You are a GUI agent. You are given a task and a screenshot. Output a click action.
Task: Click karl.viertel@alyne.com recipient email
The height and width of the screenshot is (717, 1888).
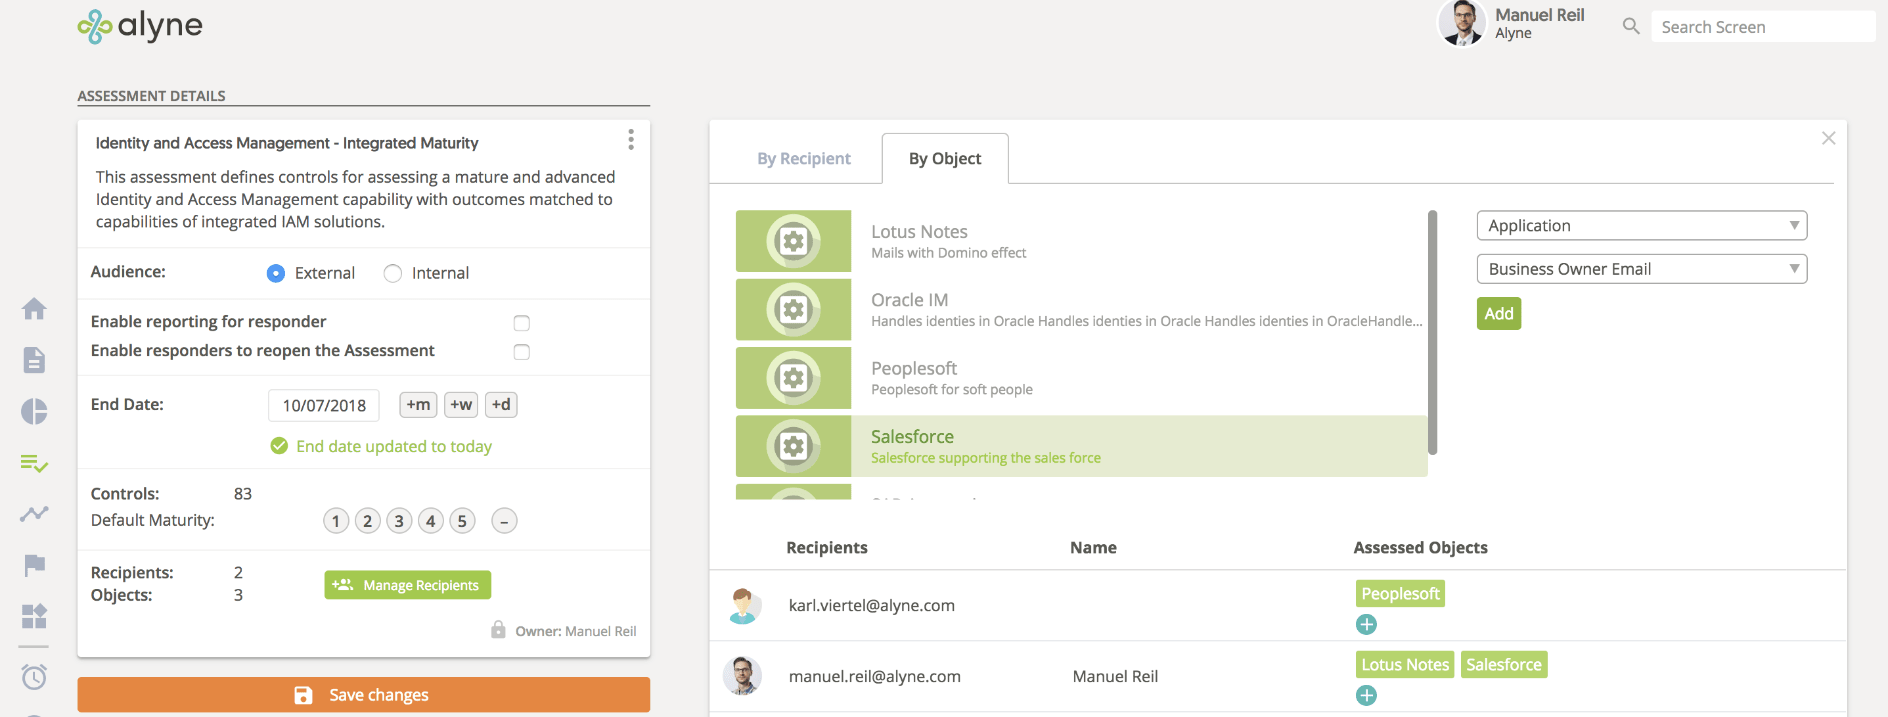tap(872, 605)
